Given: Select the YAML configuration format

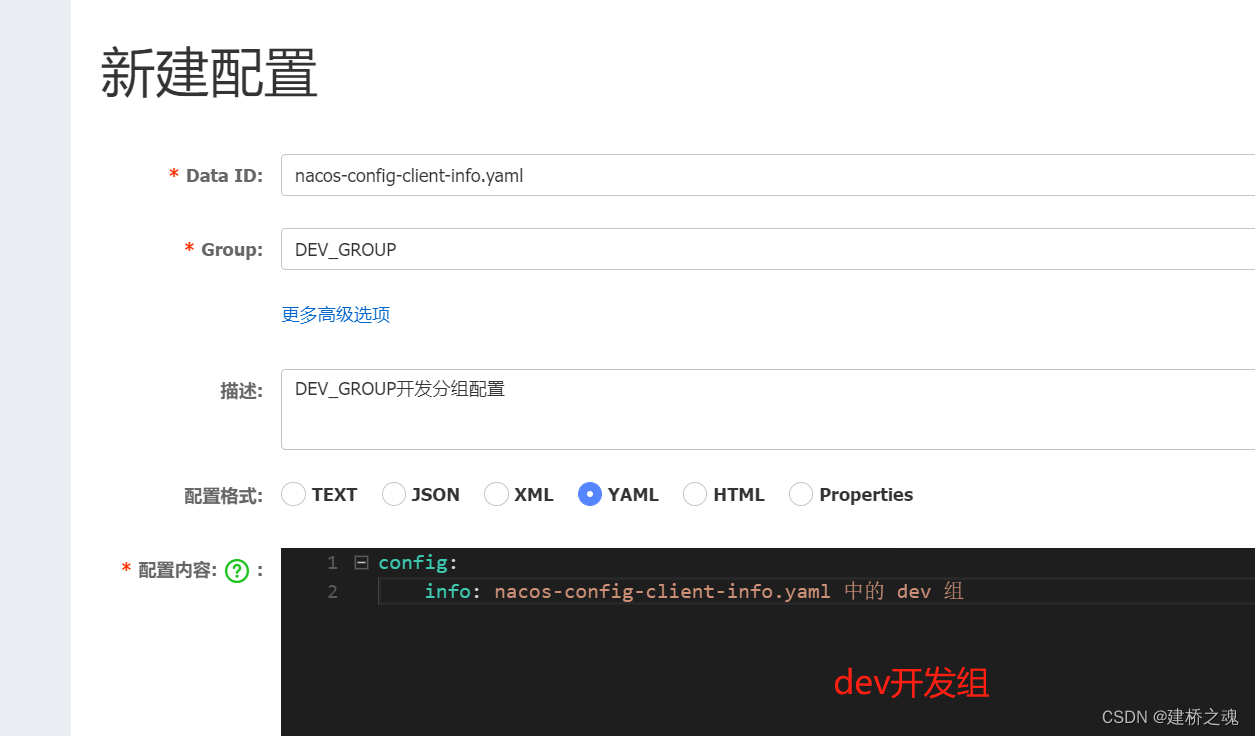Looking at the screenshot, I should pos(589,494).
